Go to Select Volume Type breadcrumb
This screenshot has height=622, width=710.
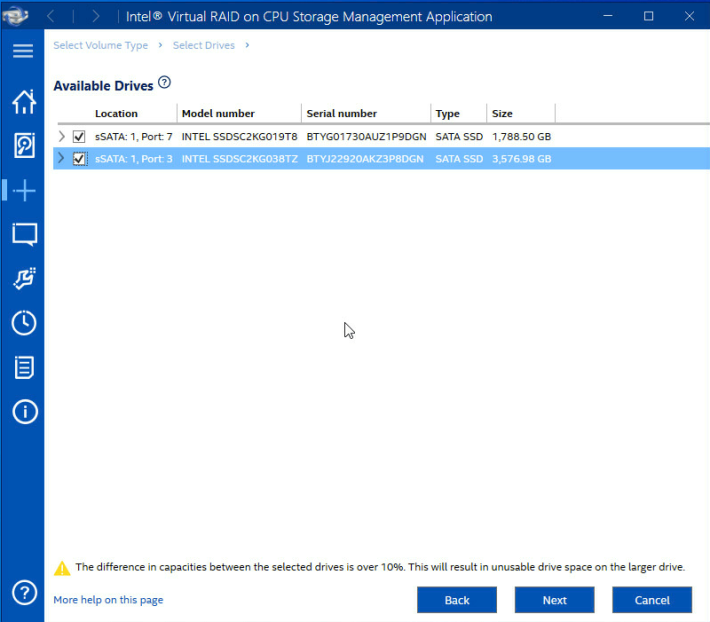click(101, 45)
